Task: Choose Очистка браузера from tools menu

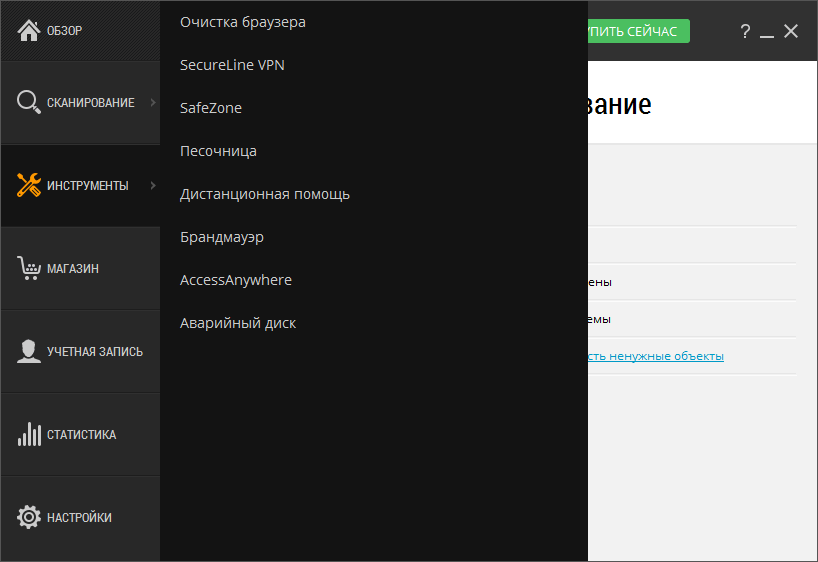Action: 243,22
